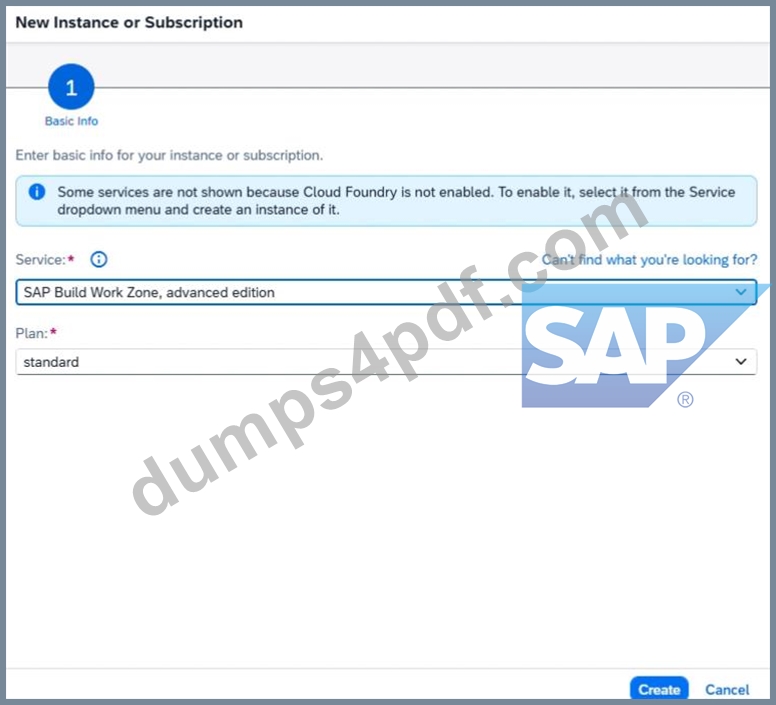
Task: Click the step 1 wizard circle
Action: pyautogui.click(x=71, y=87)
